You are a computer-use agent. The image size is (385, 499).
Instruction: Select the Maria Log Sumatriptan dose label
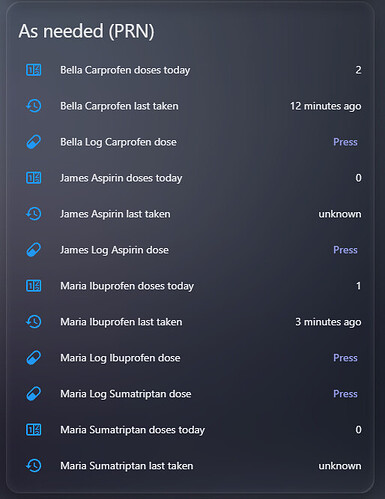(x=126, y=394)
